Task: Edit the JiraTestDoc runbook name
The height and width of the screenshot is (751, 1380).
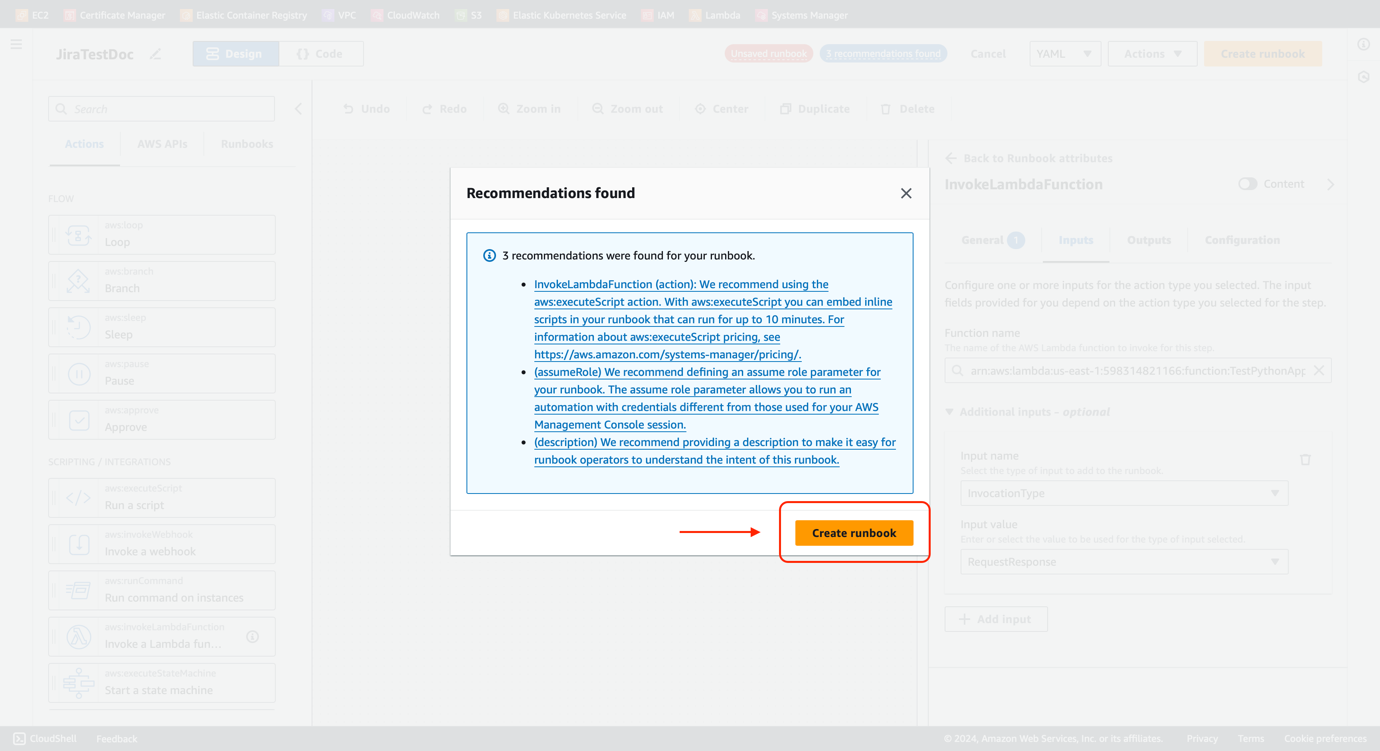Action: [155, 54]
